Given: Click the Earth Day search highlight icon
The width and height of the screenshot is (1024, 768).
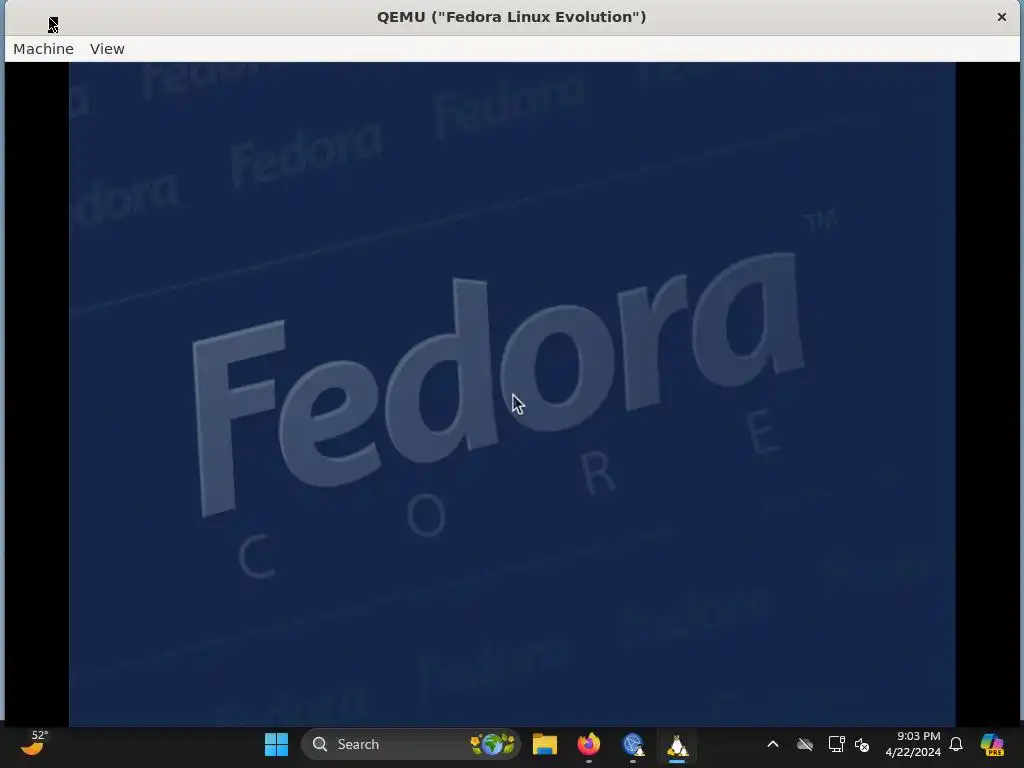Looking at the screenshot, I should click(x=492, y=744).
